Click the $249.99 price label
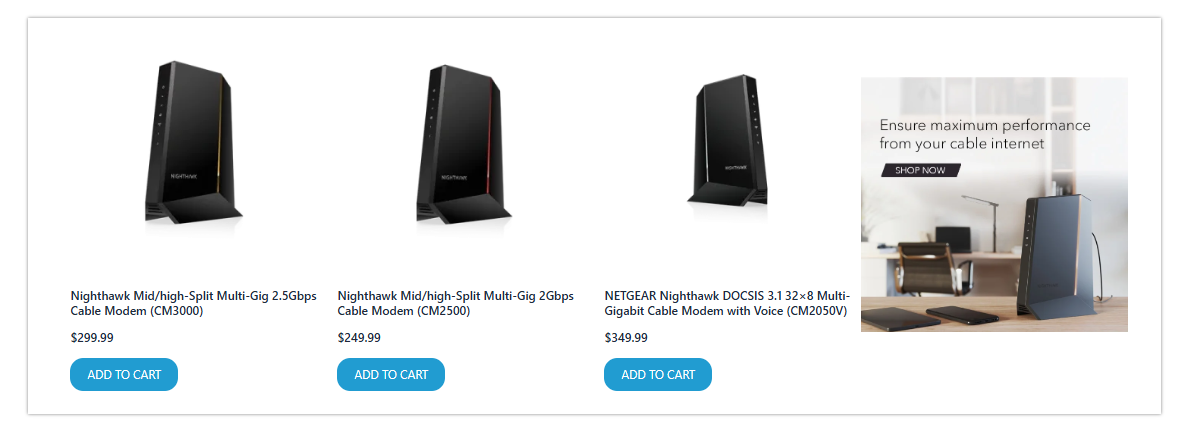The height and width of the screenshot is (434, 1198). tap(359, 338)
